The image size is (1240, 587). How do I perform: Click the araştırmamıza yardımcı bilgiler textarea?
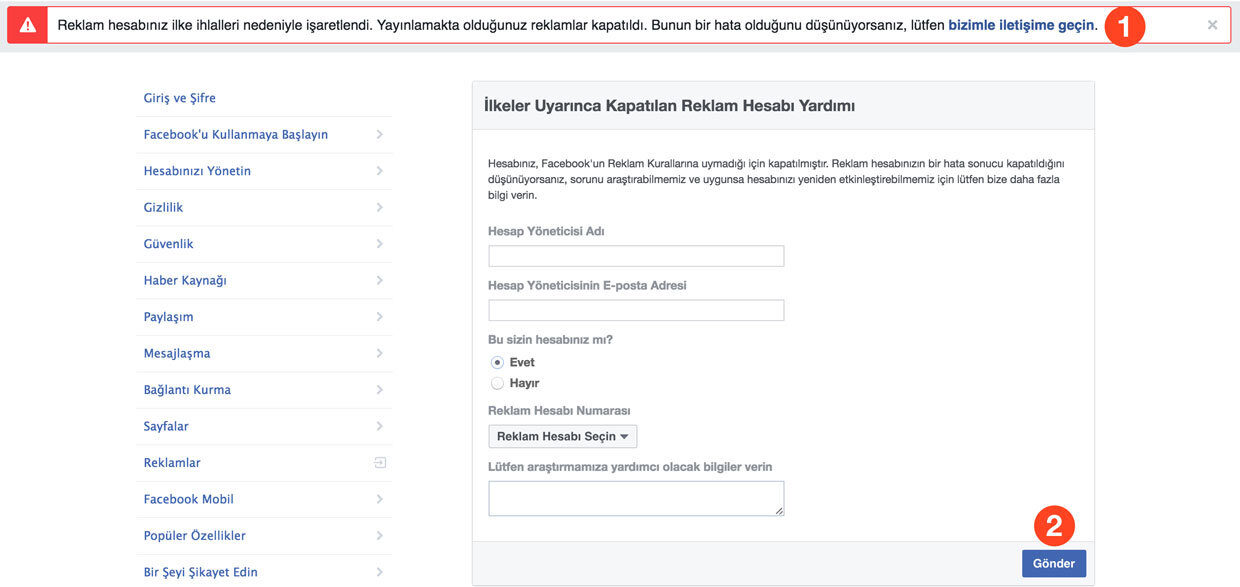tap(636, 498)
